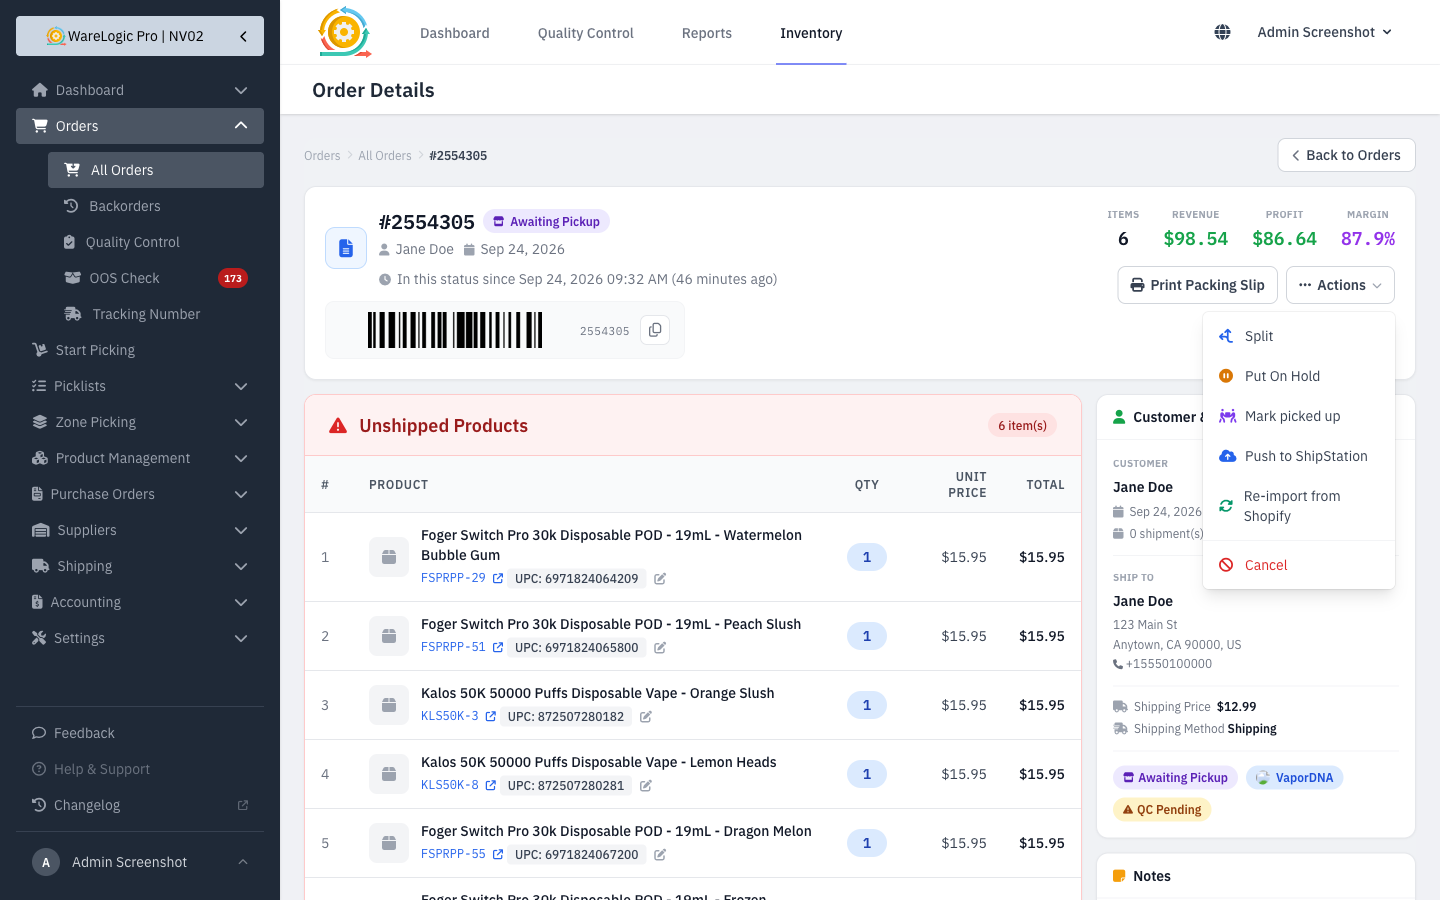
Task: Click the WareLogic gear logo
Action: pos(344,32)
